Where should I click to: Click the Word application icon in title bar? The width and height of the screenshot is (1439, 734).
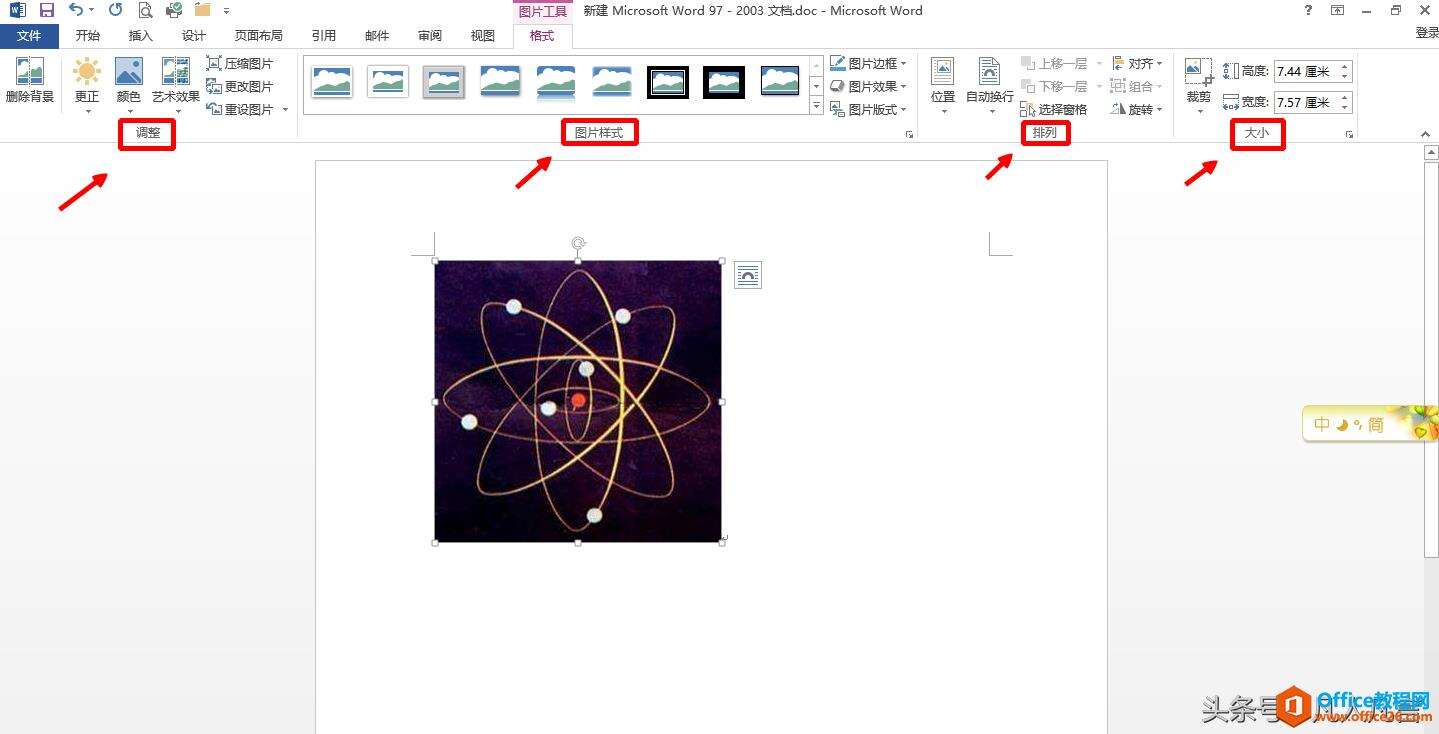(17, 10)
